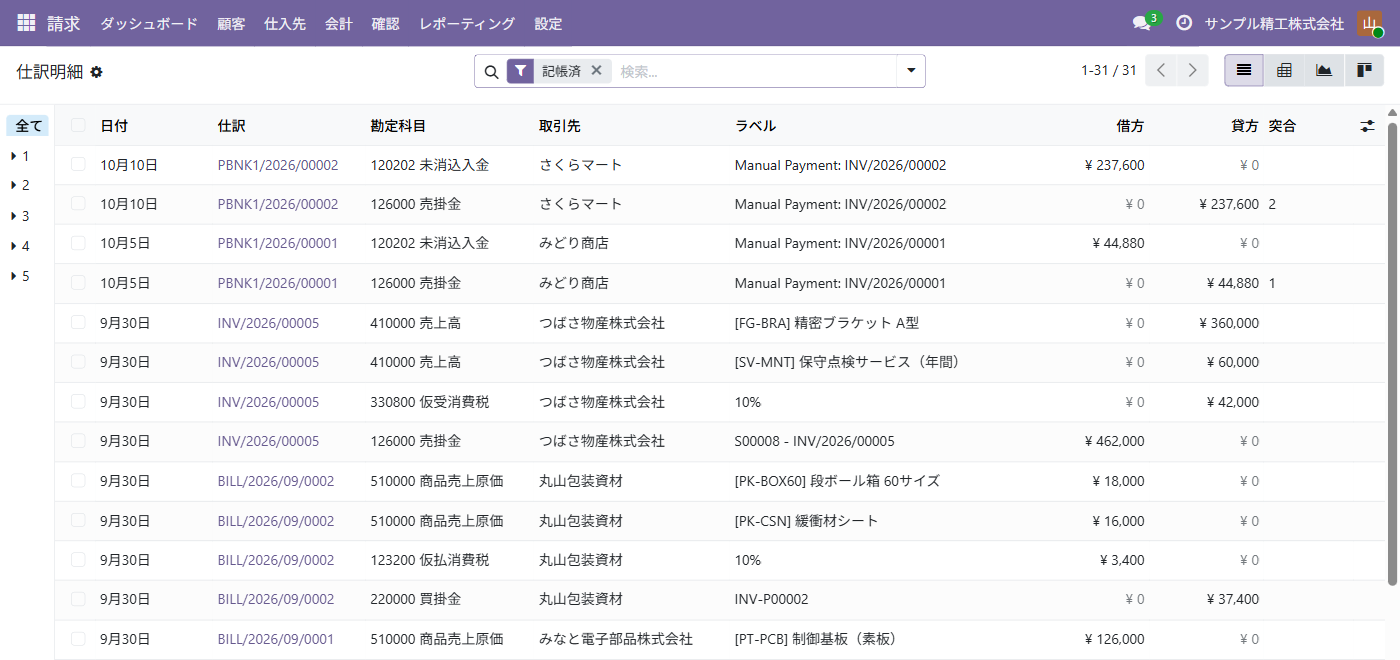Click the filter funnel icon in 記帳済 facet
The width and height of the screenshot is (1400, 660).
click(520, 71)
